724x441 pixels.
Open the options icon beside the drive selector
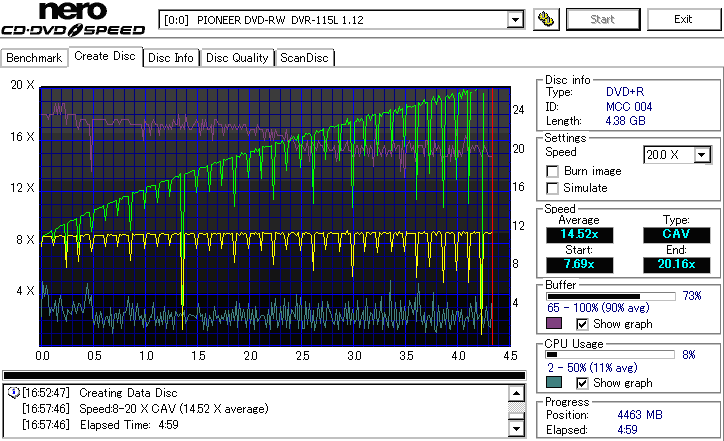[546, 19]
